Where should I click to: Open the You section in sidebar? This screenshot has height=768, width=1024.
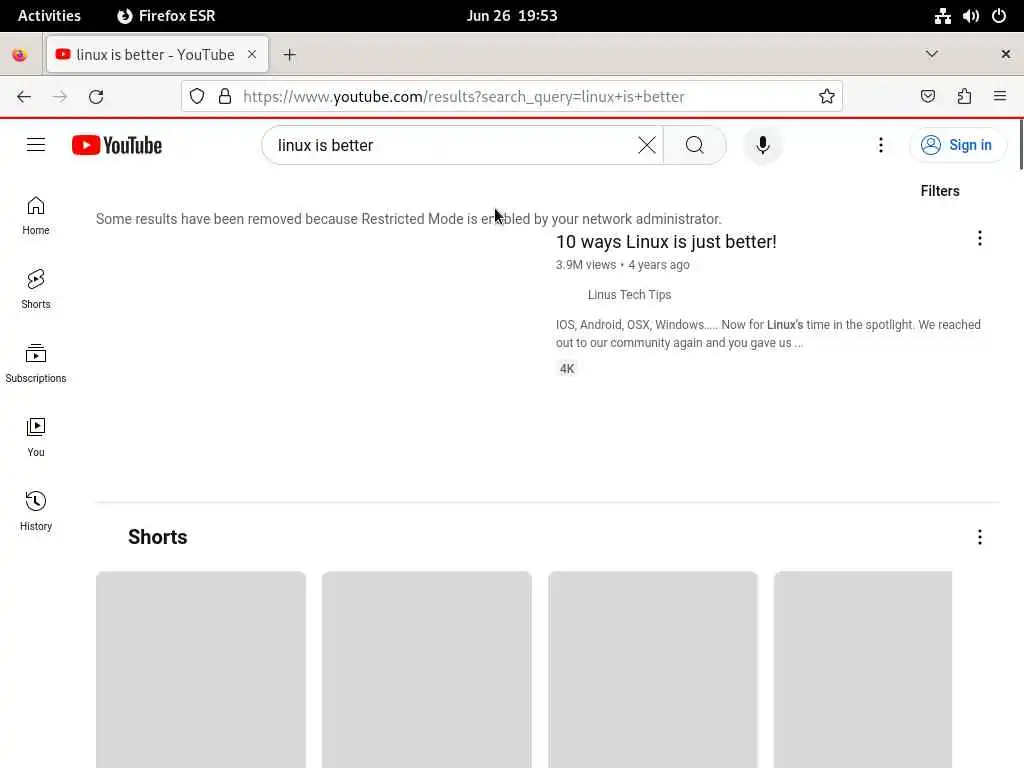point(36,437)
